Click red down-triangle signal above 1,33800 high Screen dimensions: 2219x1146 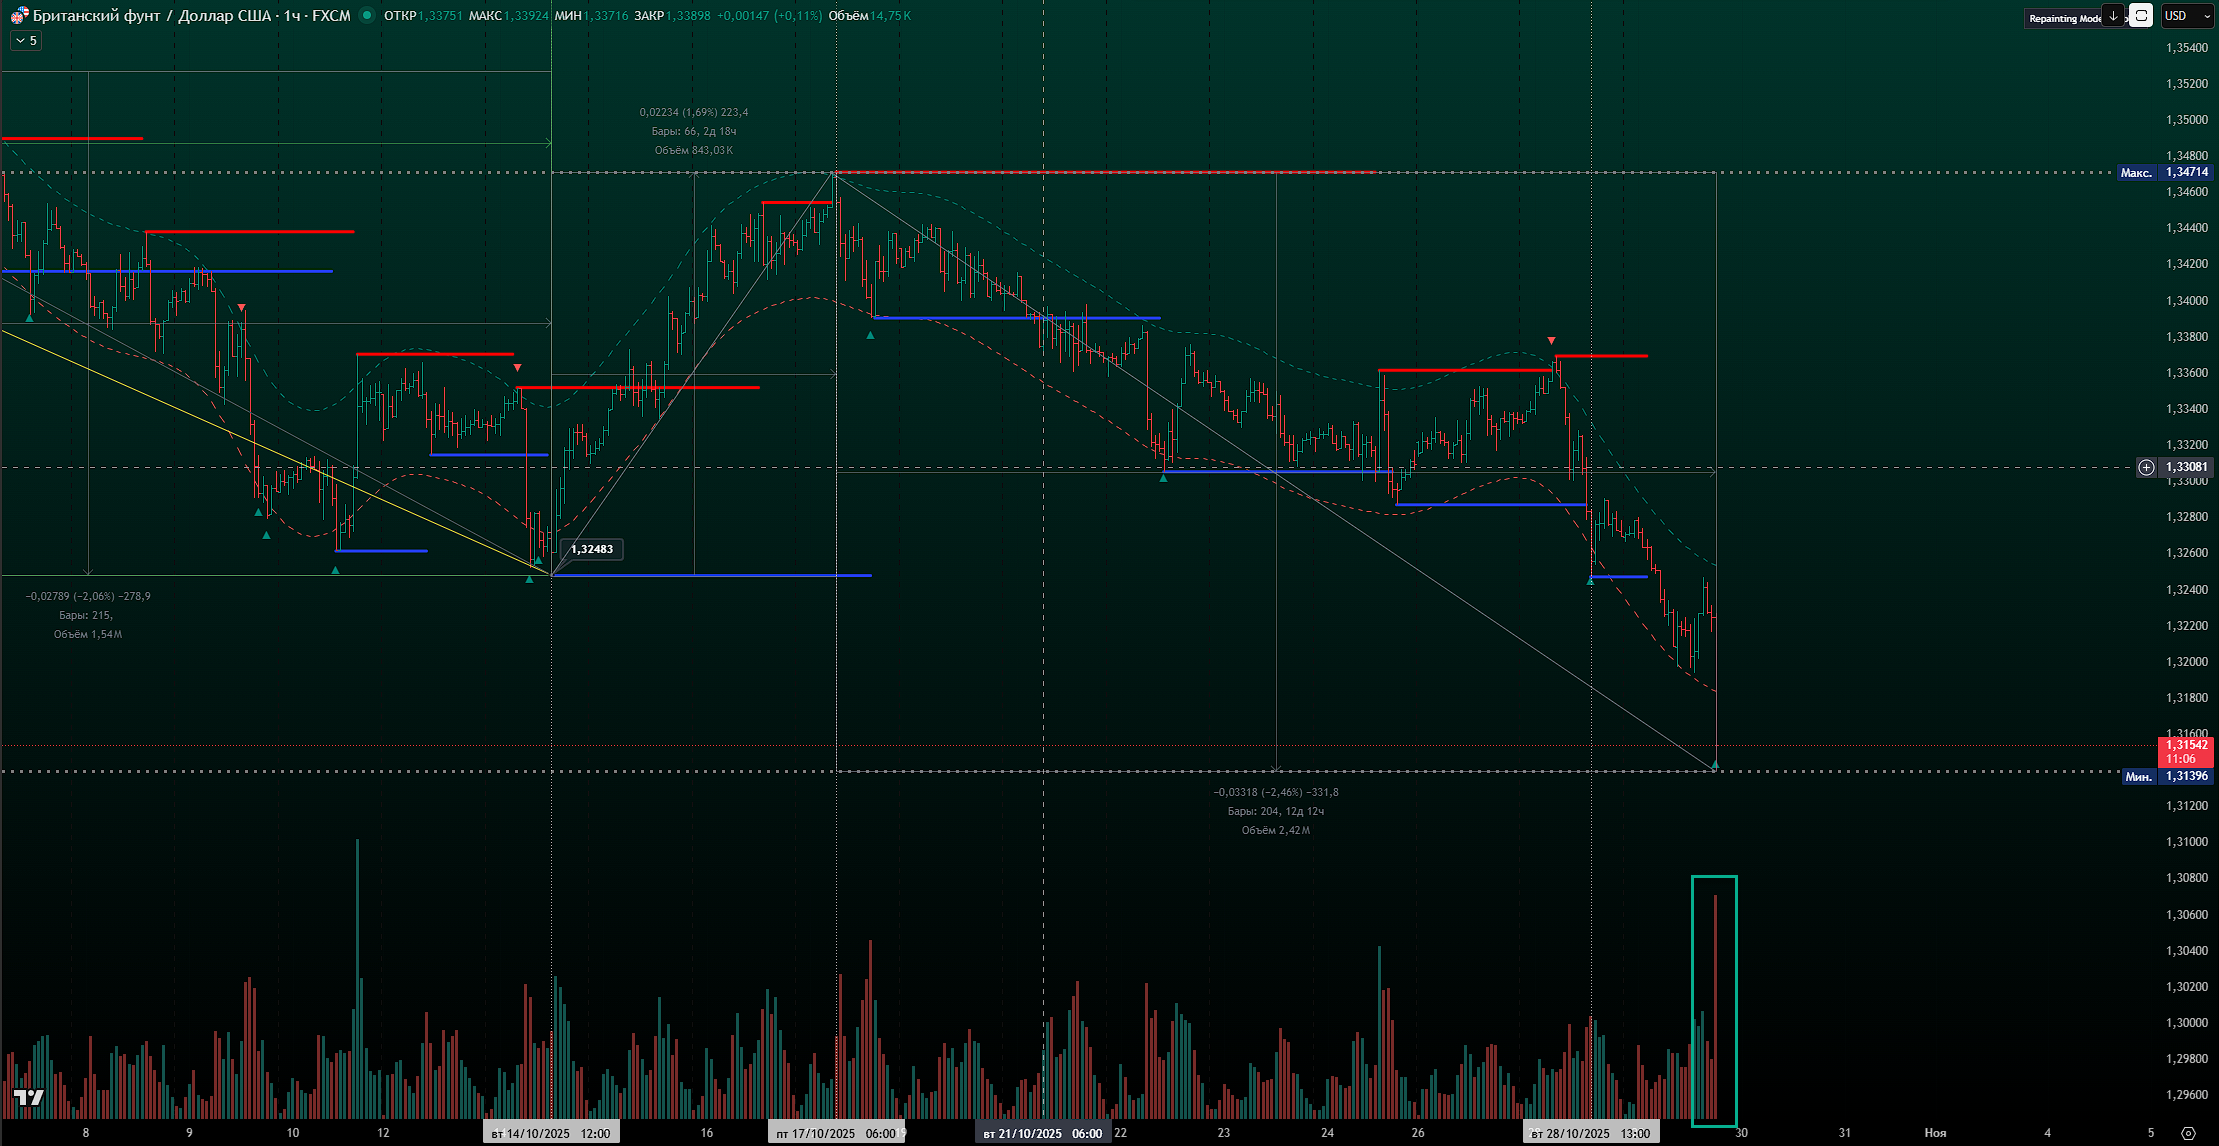(1551, 341)
